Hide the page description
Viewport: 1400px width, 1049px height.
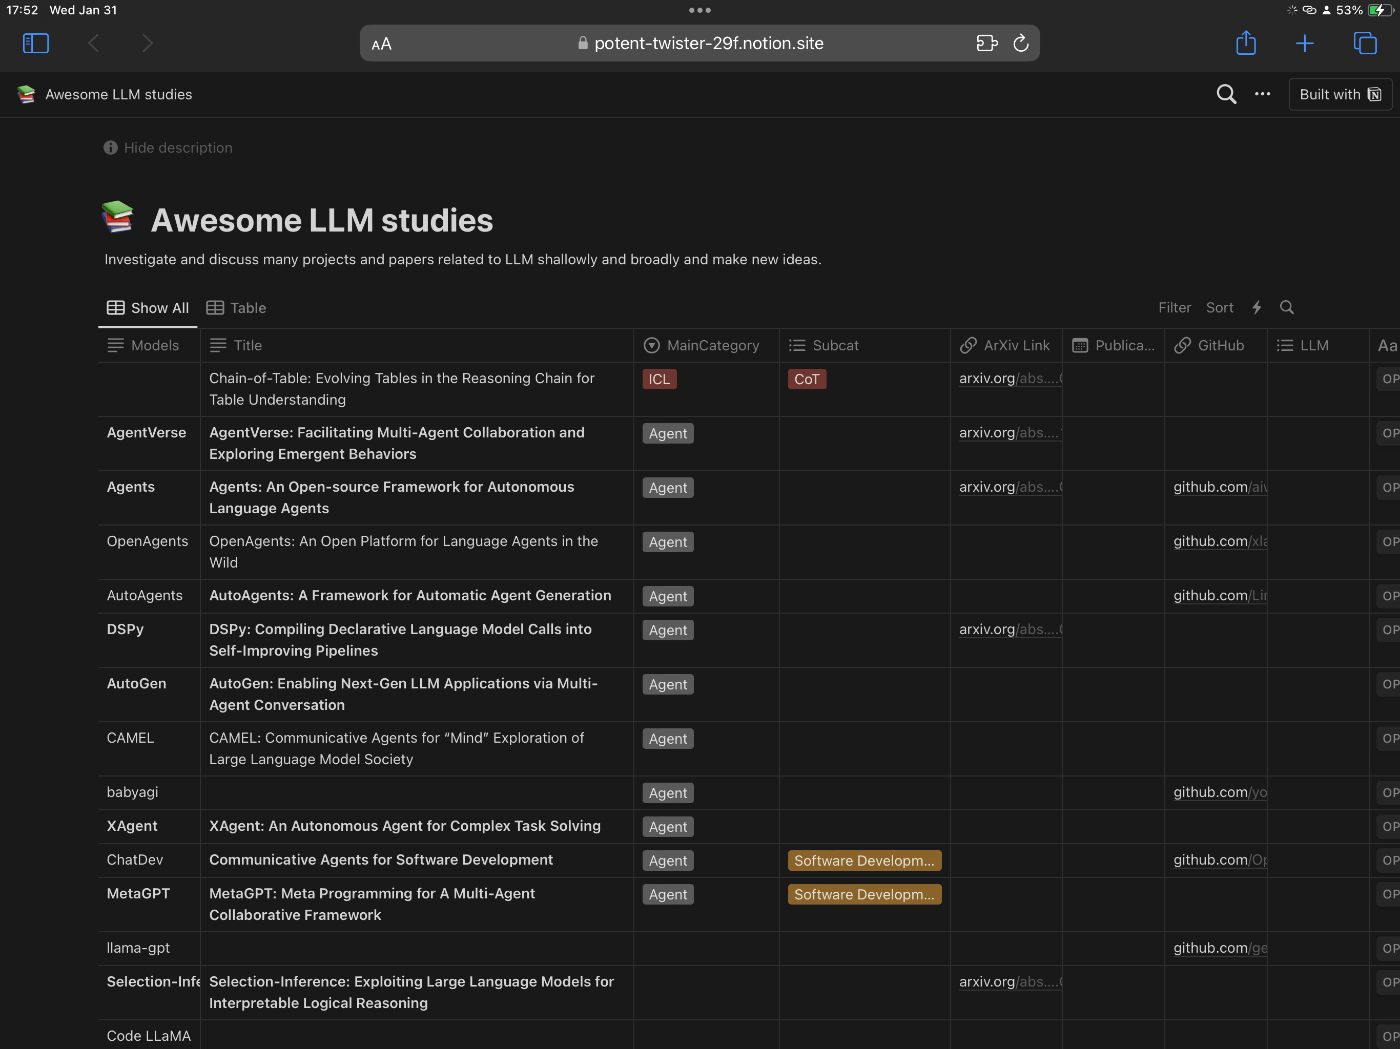[168, 148]
